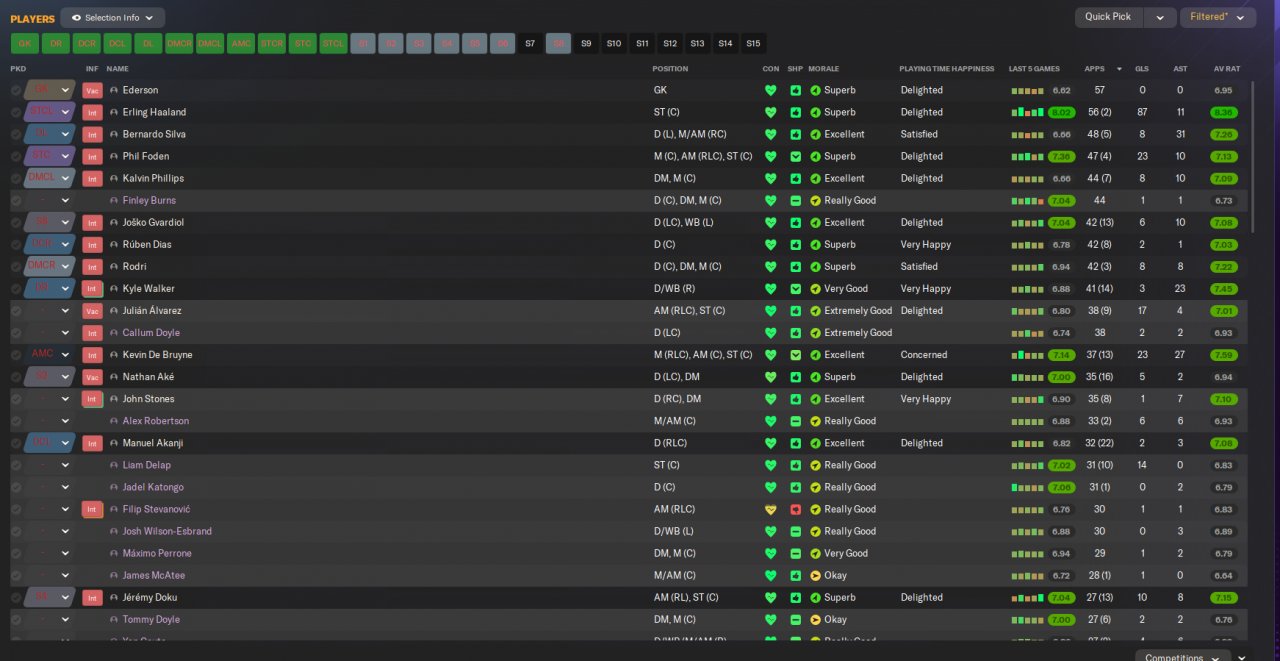Toggle selection tick for Finley Burns

(16, 200)
